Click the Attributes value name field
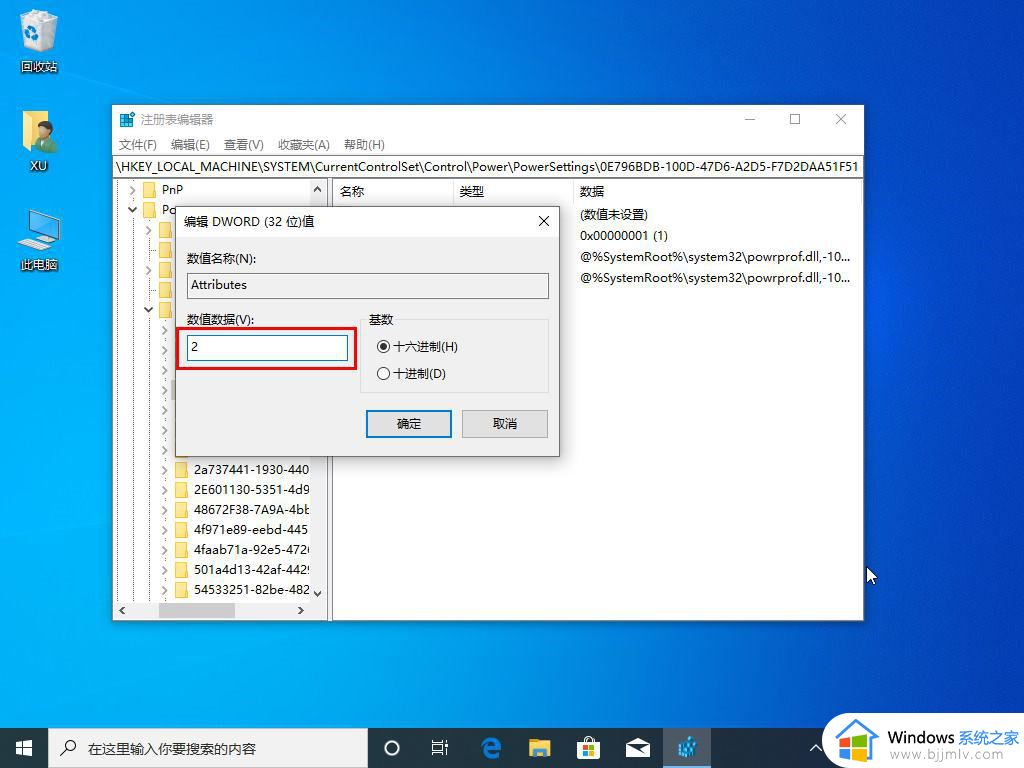The height and width of the screenshot is (768, 1024). [x=368, y=285]
